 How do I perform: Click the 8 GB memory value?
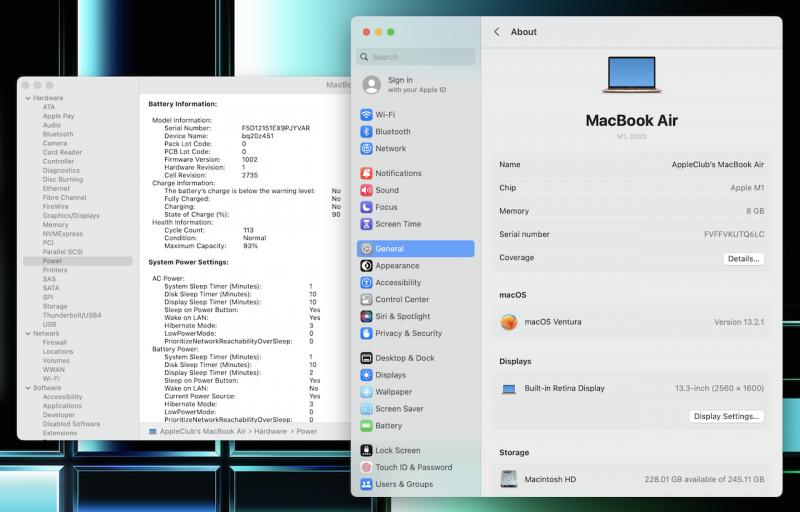pos(755,211)
